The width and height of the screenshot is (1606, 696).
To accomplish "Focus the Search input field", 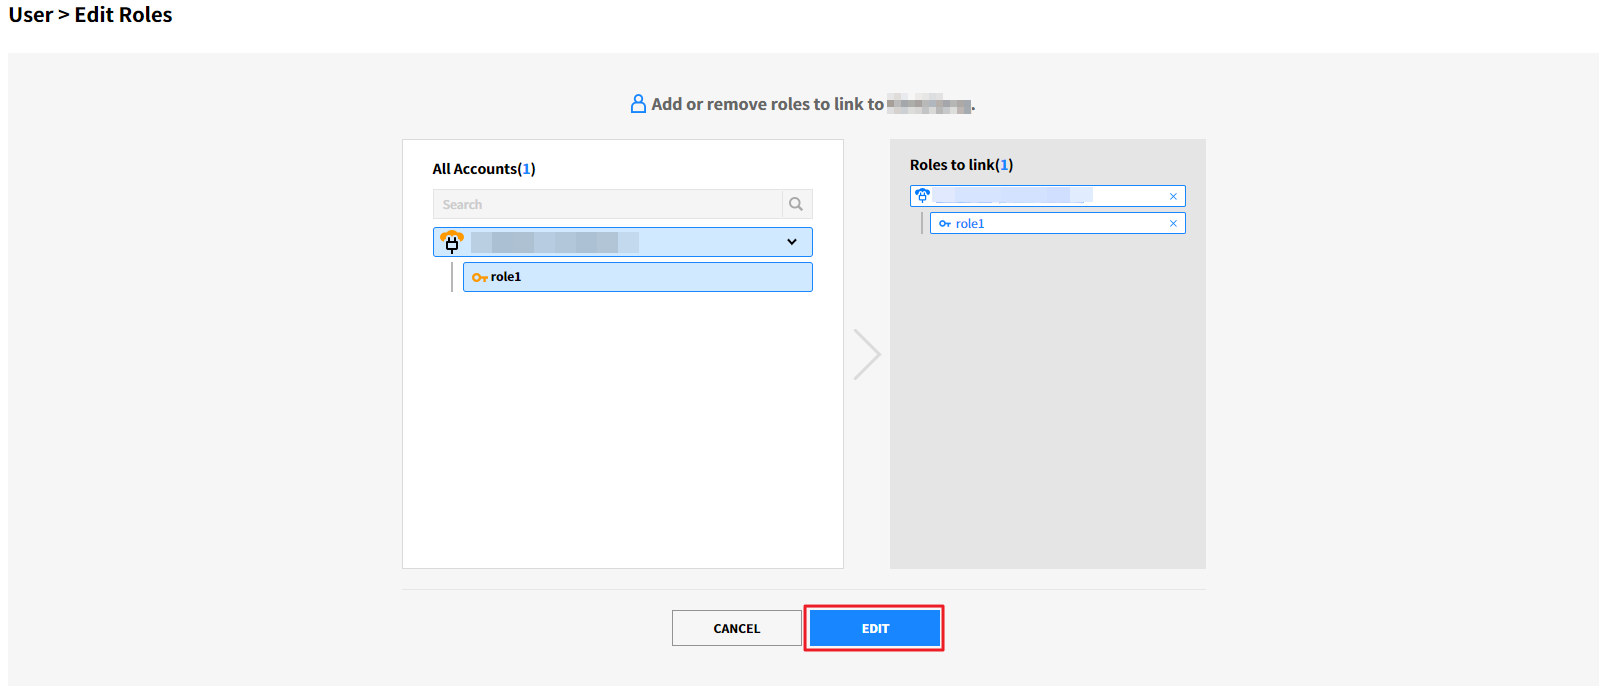I will (x=608, y=204).
